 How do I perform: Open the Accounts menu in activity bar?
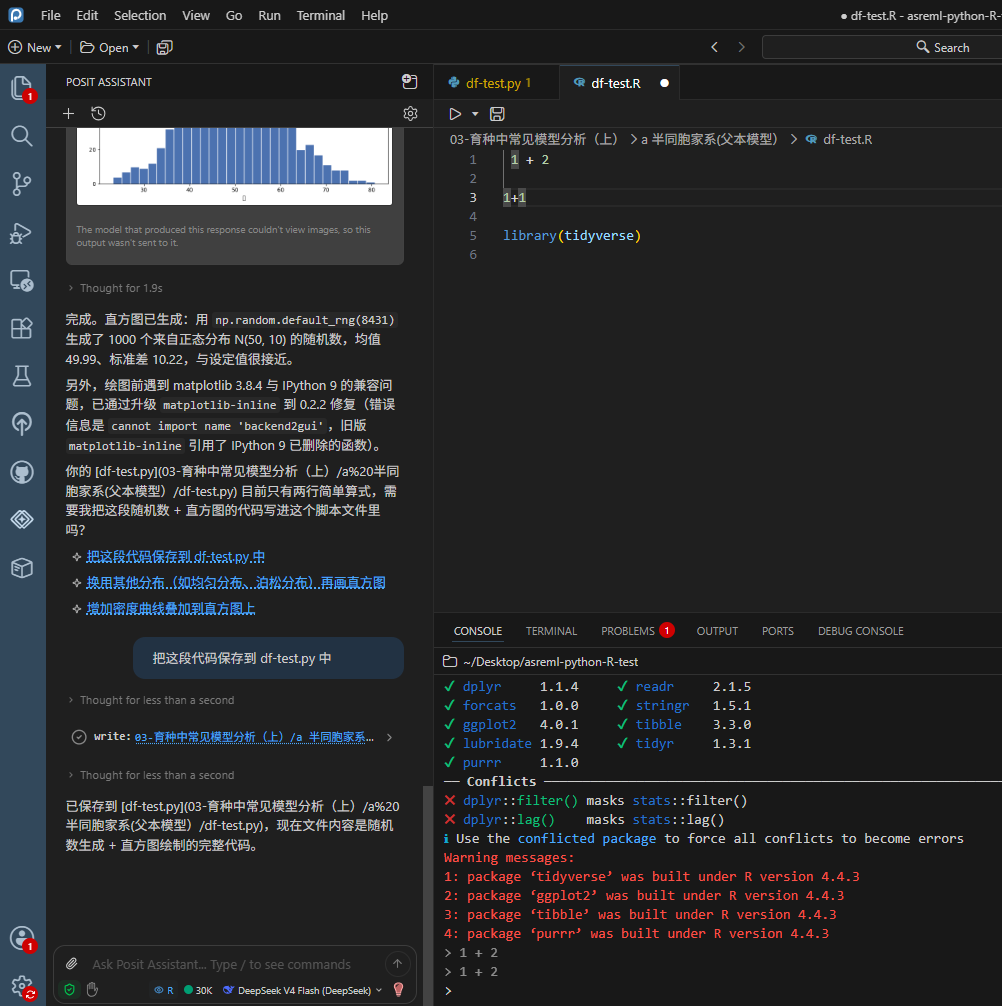(x=22, y=938)
